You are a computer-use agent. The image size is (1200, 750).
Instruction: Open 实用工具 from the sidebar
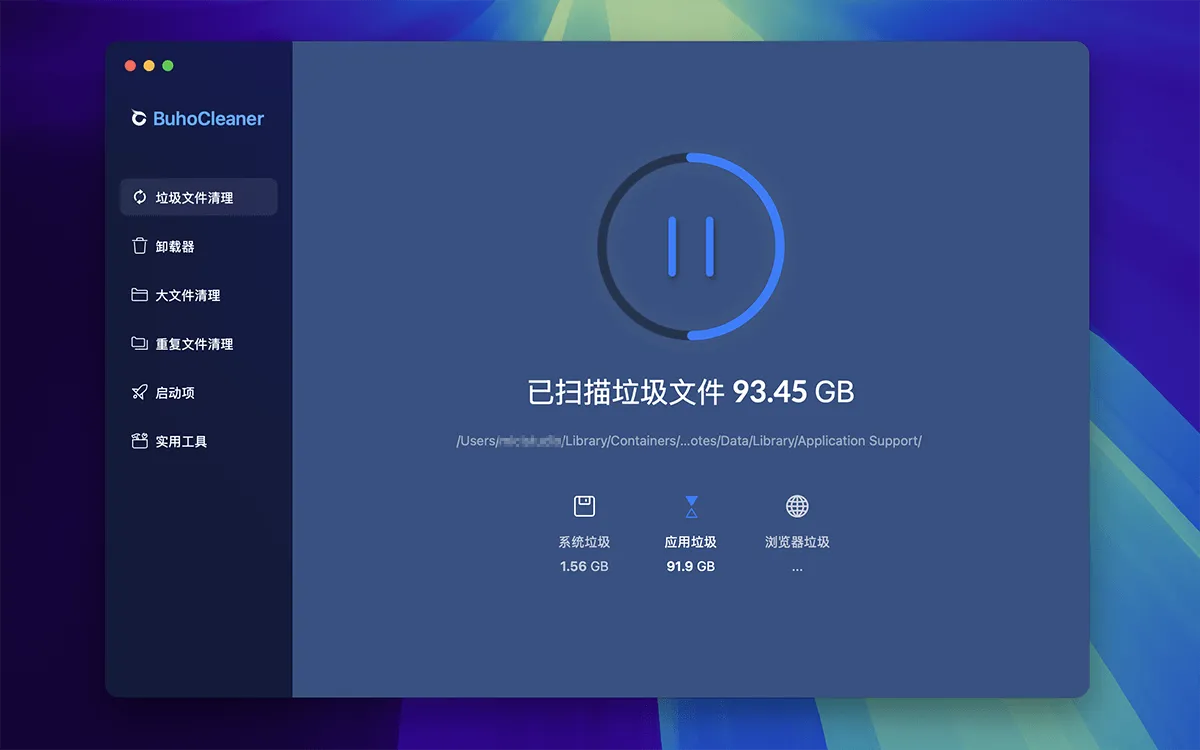(181, 442)
